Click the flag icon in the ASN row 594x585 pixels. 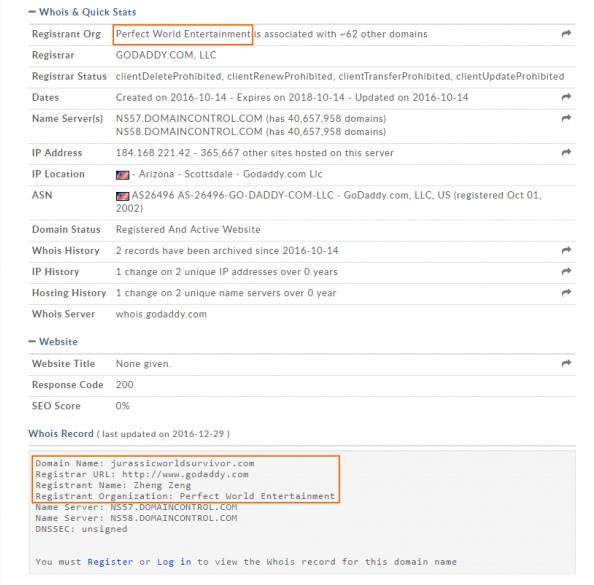pyautogui.click(x=122, y=196)
